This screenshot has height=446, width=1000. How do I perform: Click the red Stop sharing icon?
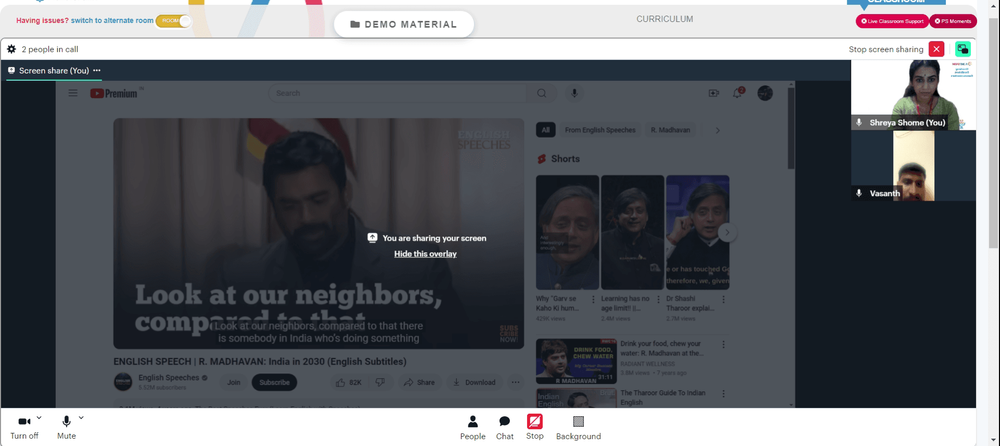pyautogui.click(x=534, y=422)
